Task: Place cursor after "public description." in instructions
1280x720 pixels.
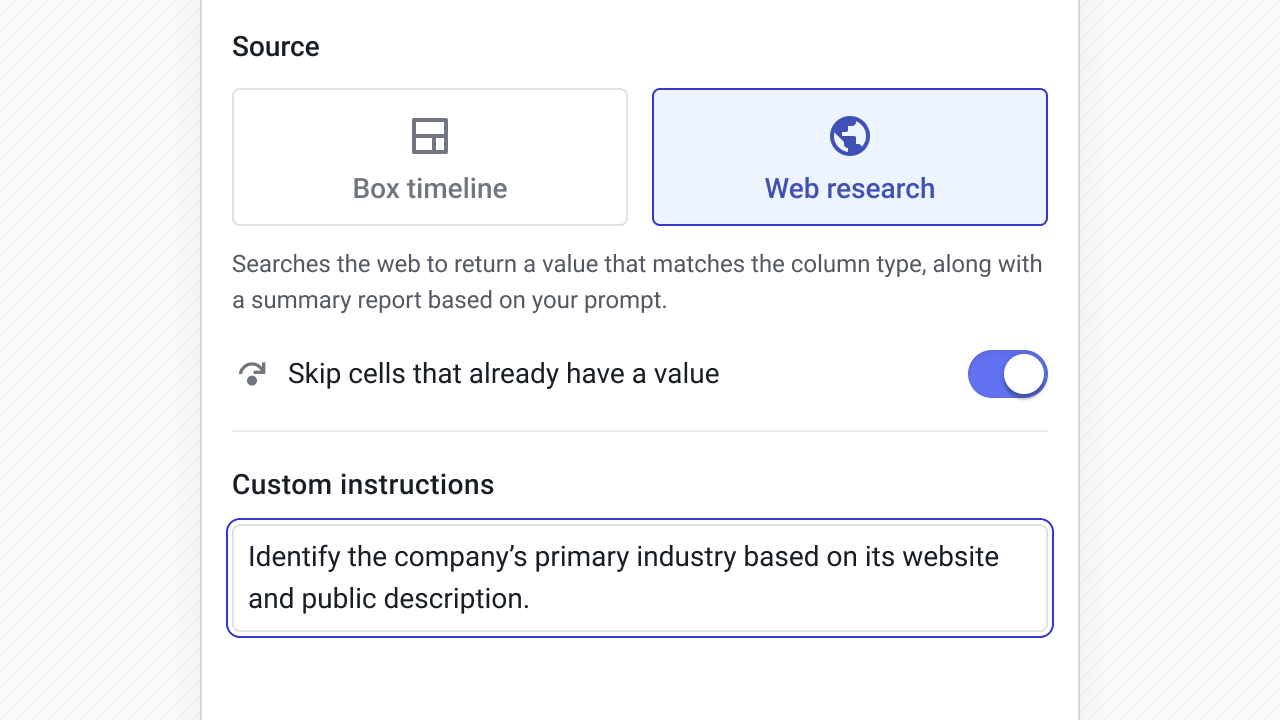Action: pyautogui.click(x=531, y=599)
